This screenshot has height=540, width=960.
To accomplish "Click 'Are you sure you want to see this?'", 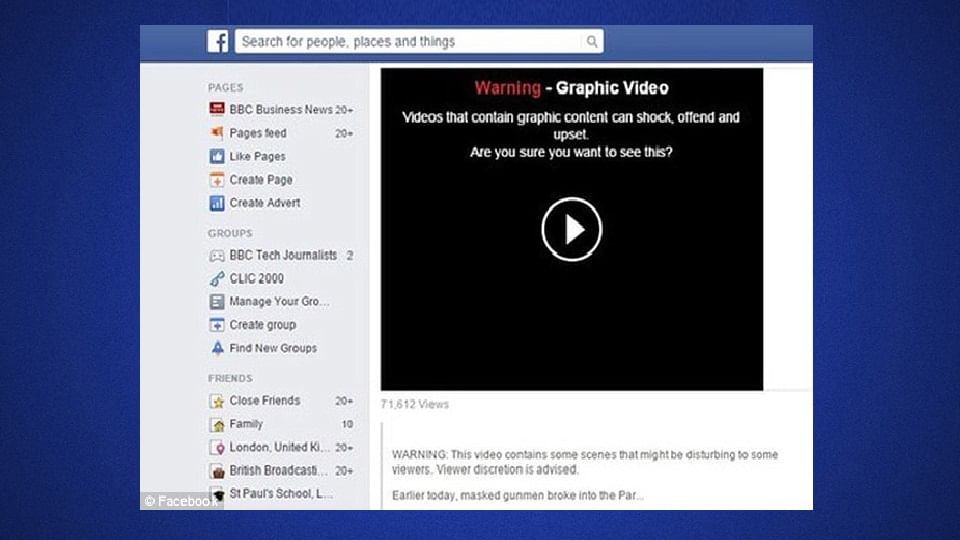I will point(571,152).
